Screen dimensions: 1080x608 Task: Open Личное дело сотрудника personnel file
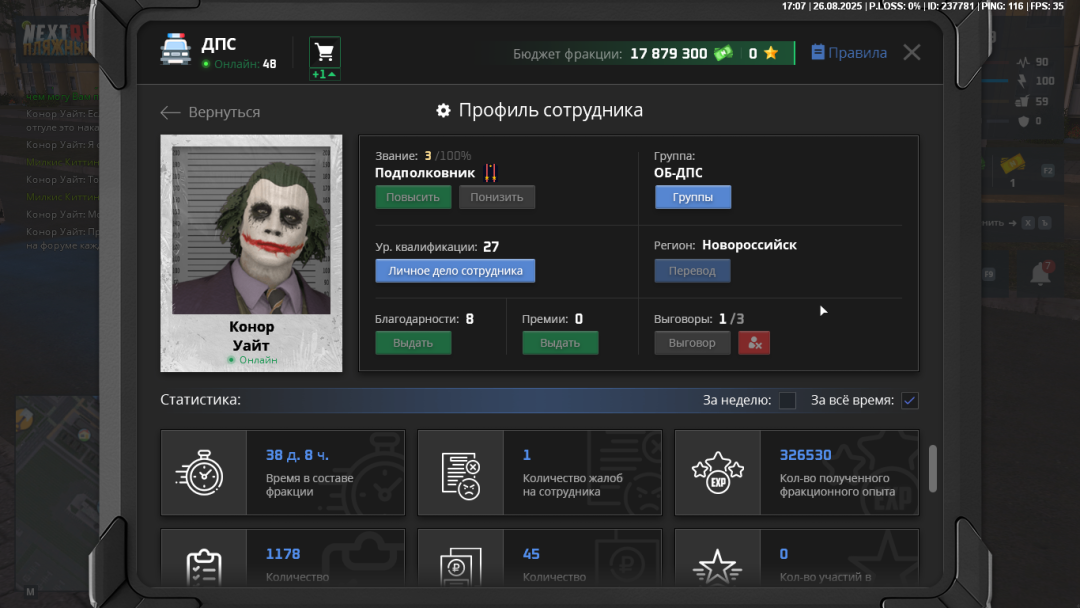(x=455, y=271)
